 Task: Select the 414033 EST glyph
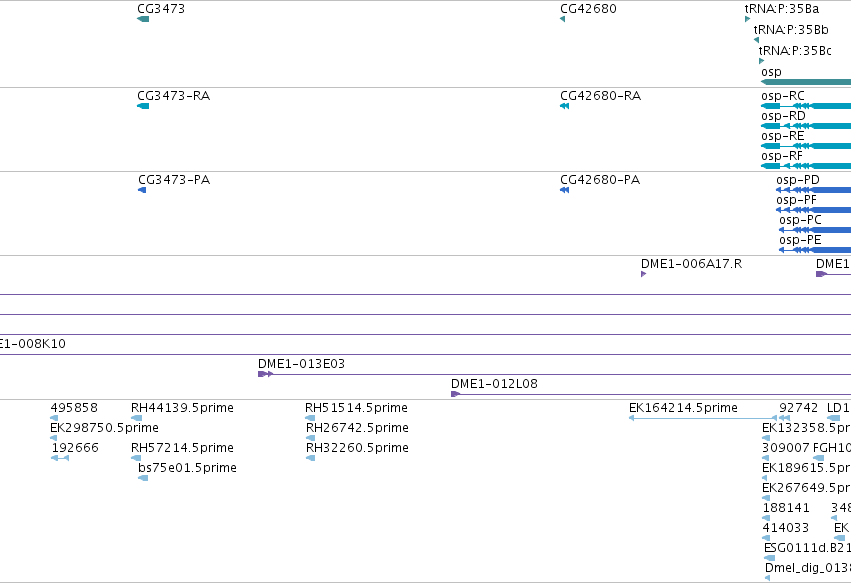click(766, 538)
